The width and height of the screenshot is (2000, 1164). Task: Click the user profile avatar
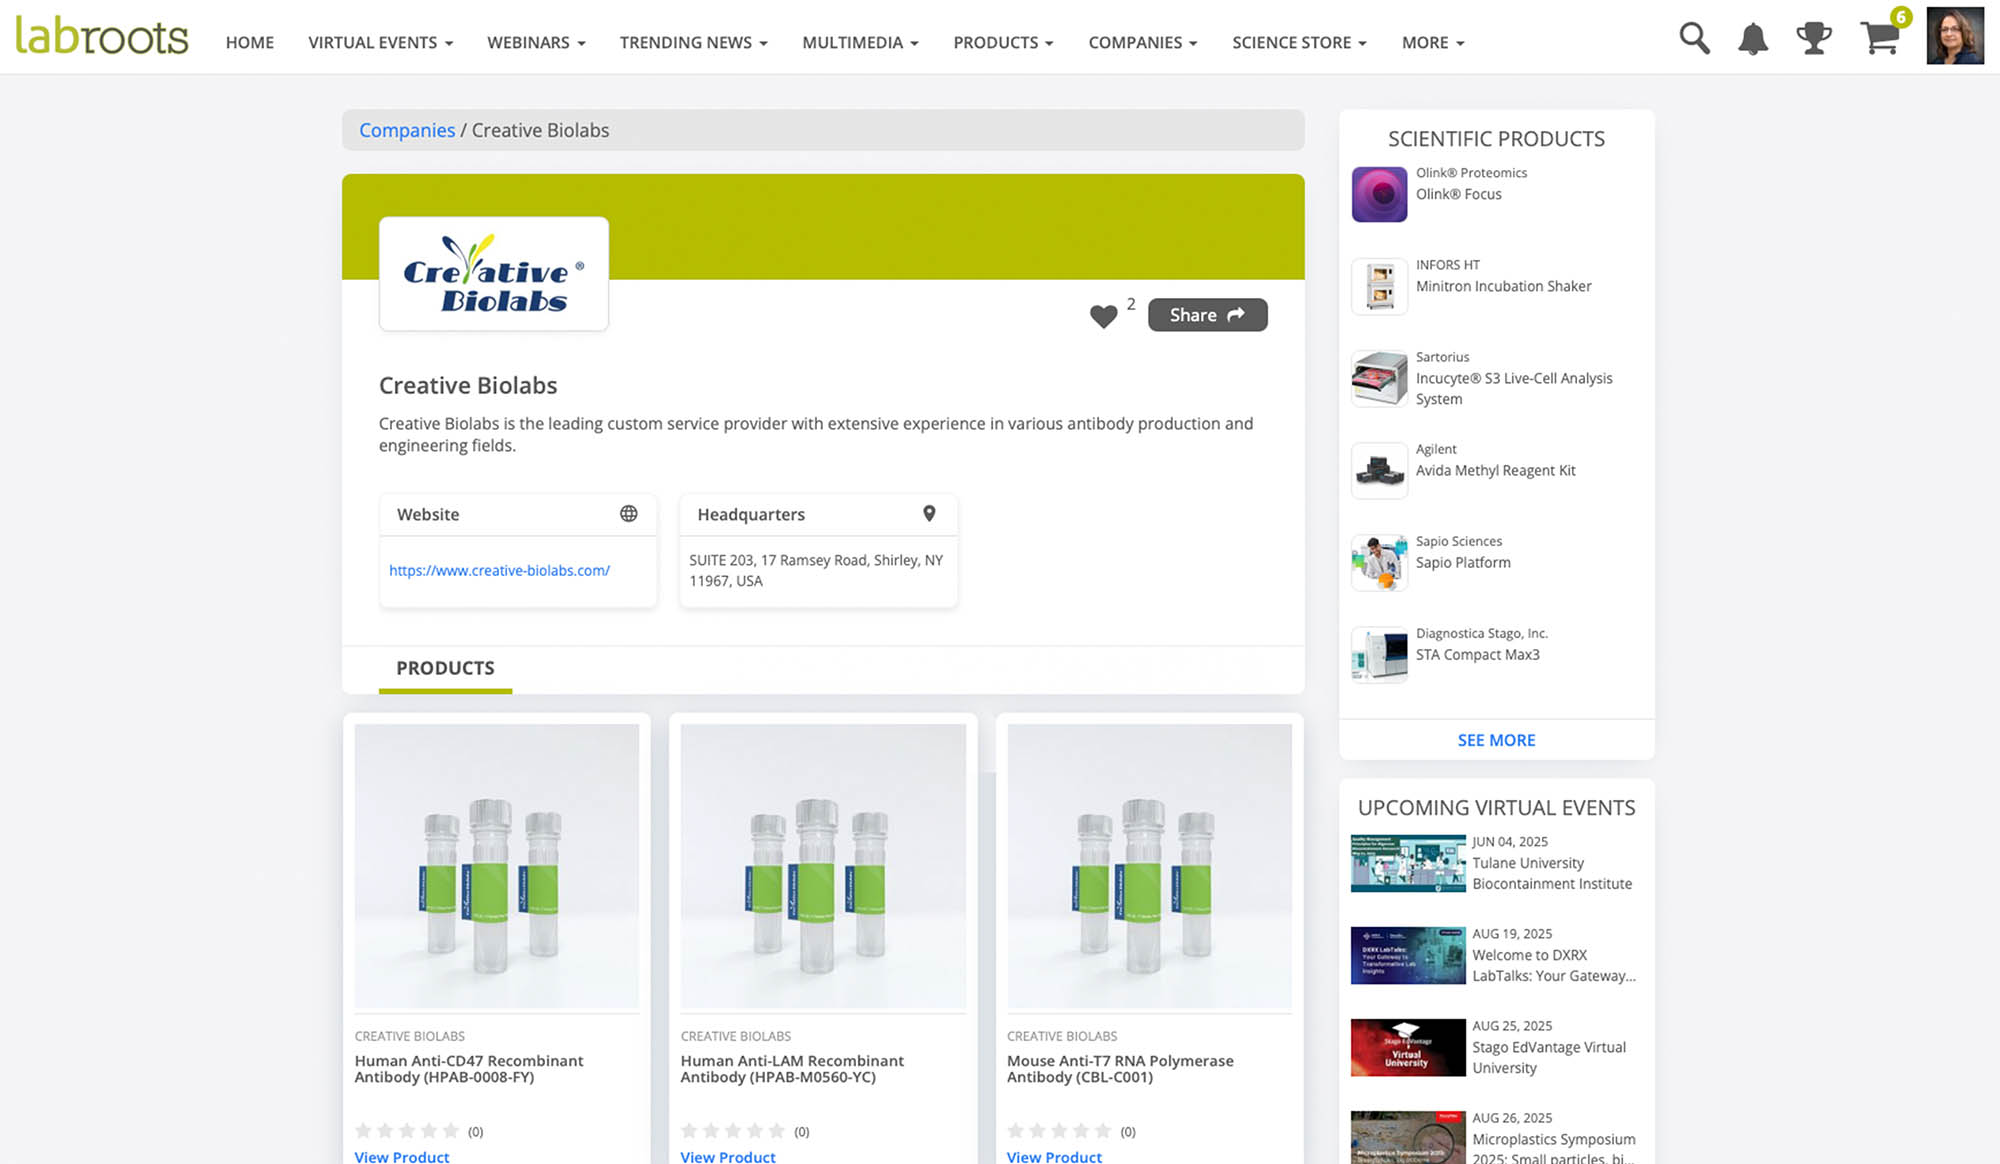pos(1954,37)
